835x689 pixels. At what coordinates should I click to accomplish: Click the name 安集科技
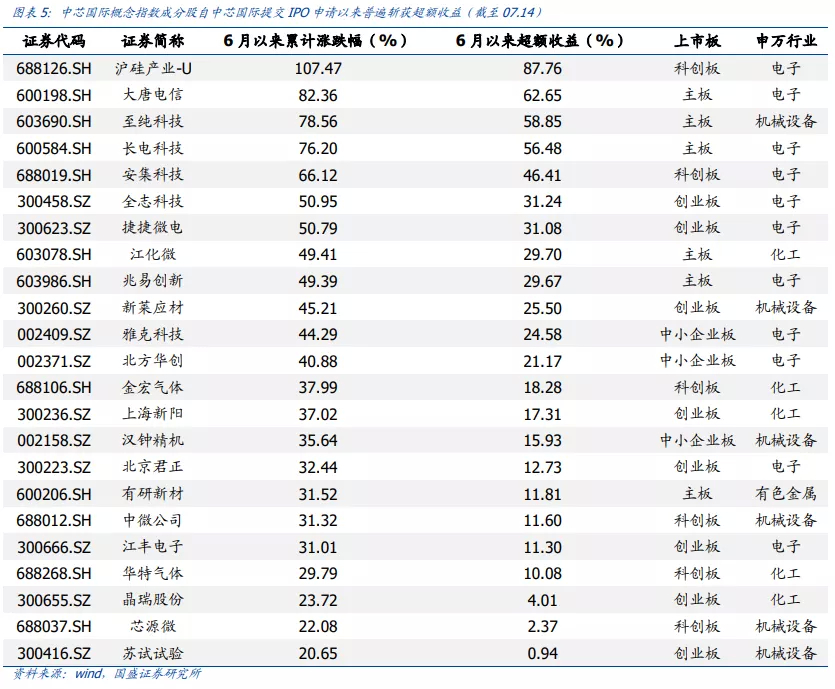tap(153, 175)
